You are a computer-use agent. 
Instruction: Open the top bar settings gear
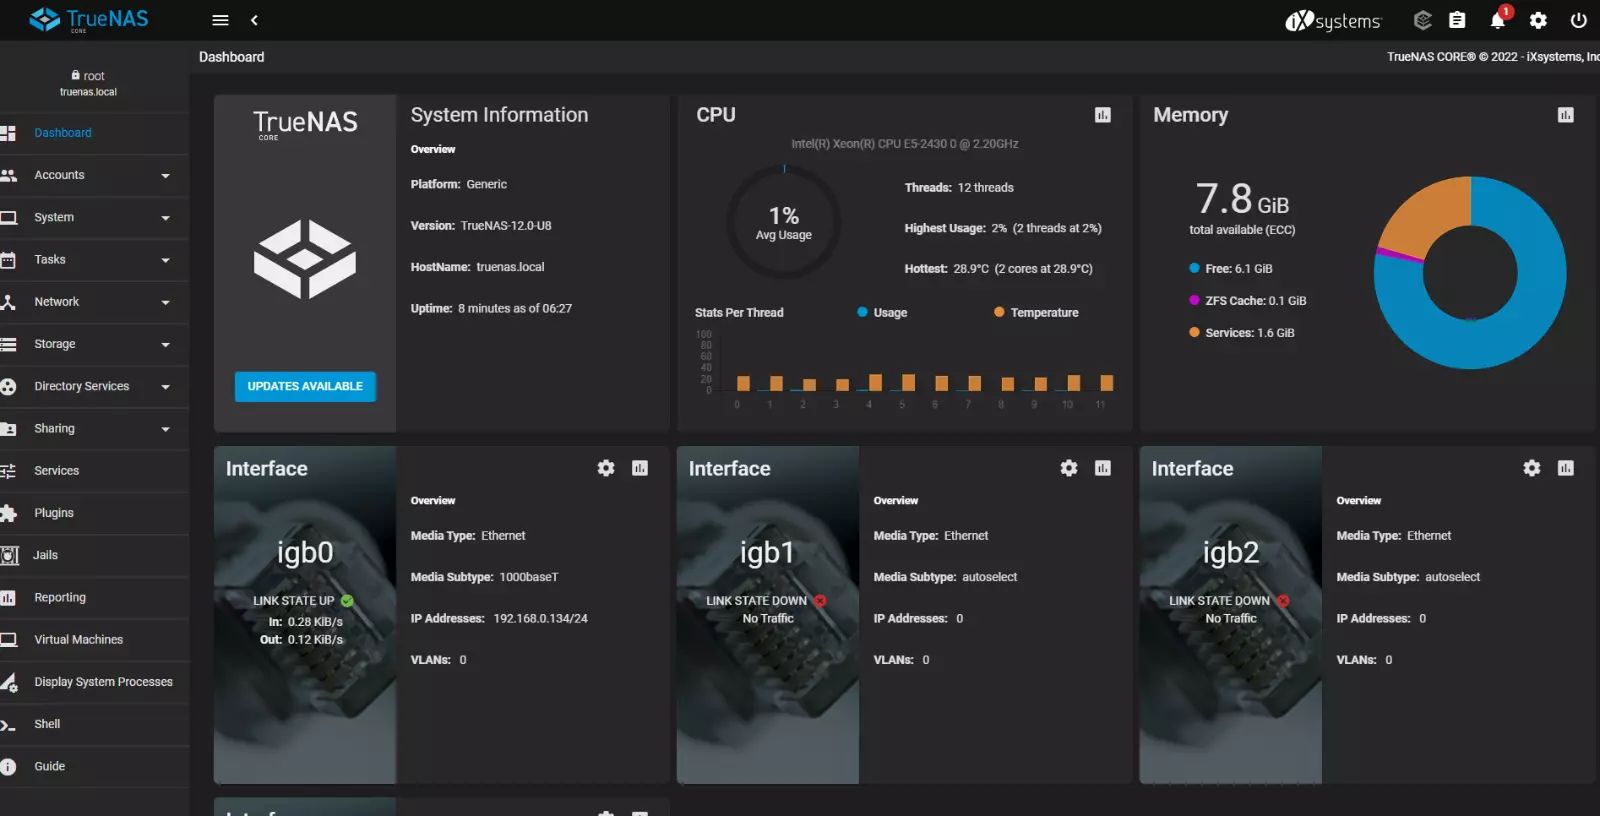[x=1538, y=20]
